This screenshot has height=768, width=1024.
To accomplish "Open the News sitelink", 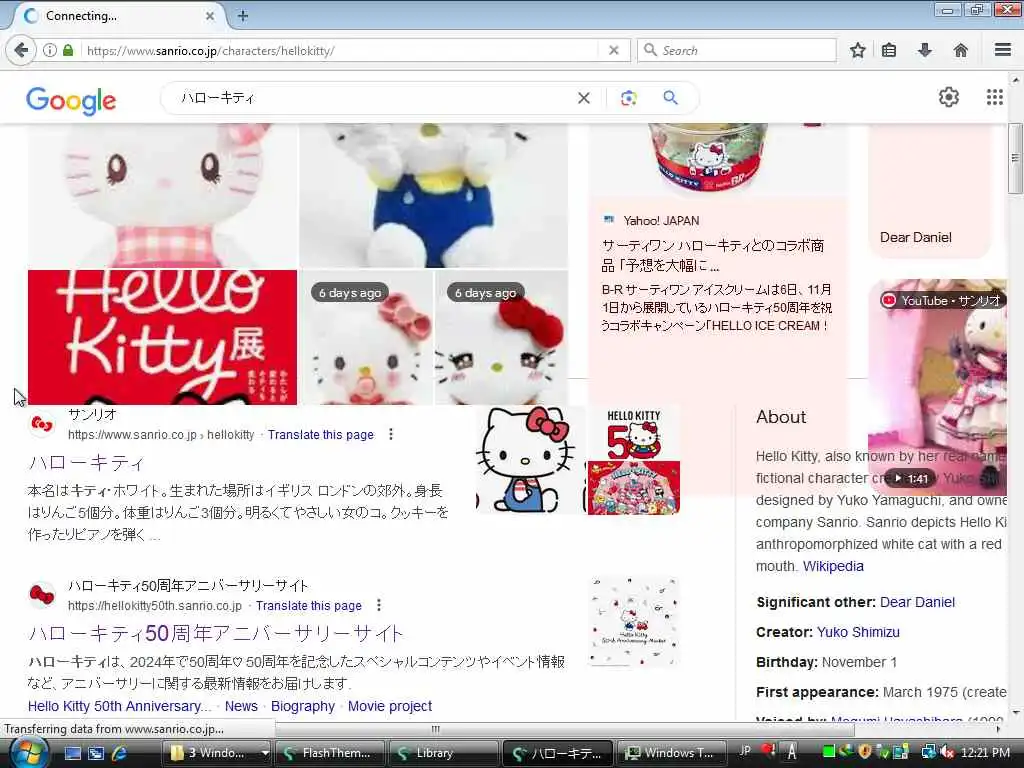I will point(241,706).
